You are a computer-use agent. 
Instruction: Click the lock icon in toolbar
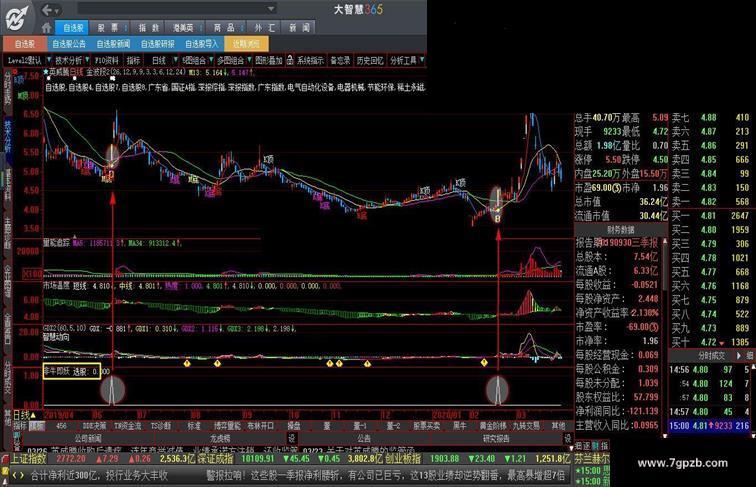pyautogui.click(x=290, y=60)
